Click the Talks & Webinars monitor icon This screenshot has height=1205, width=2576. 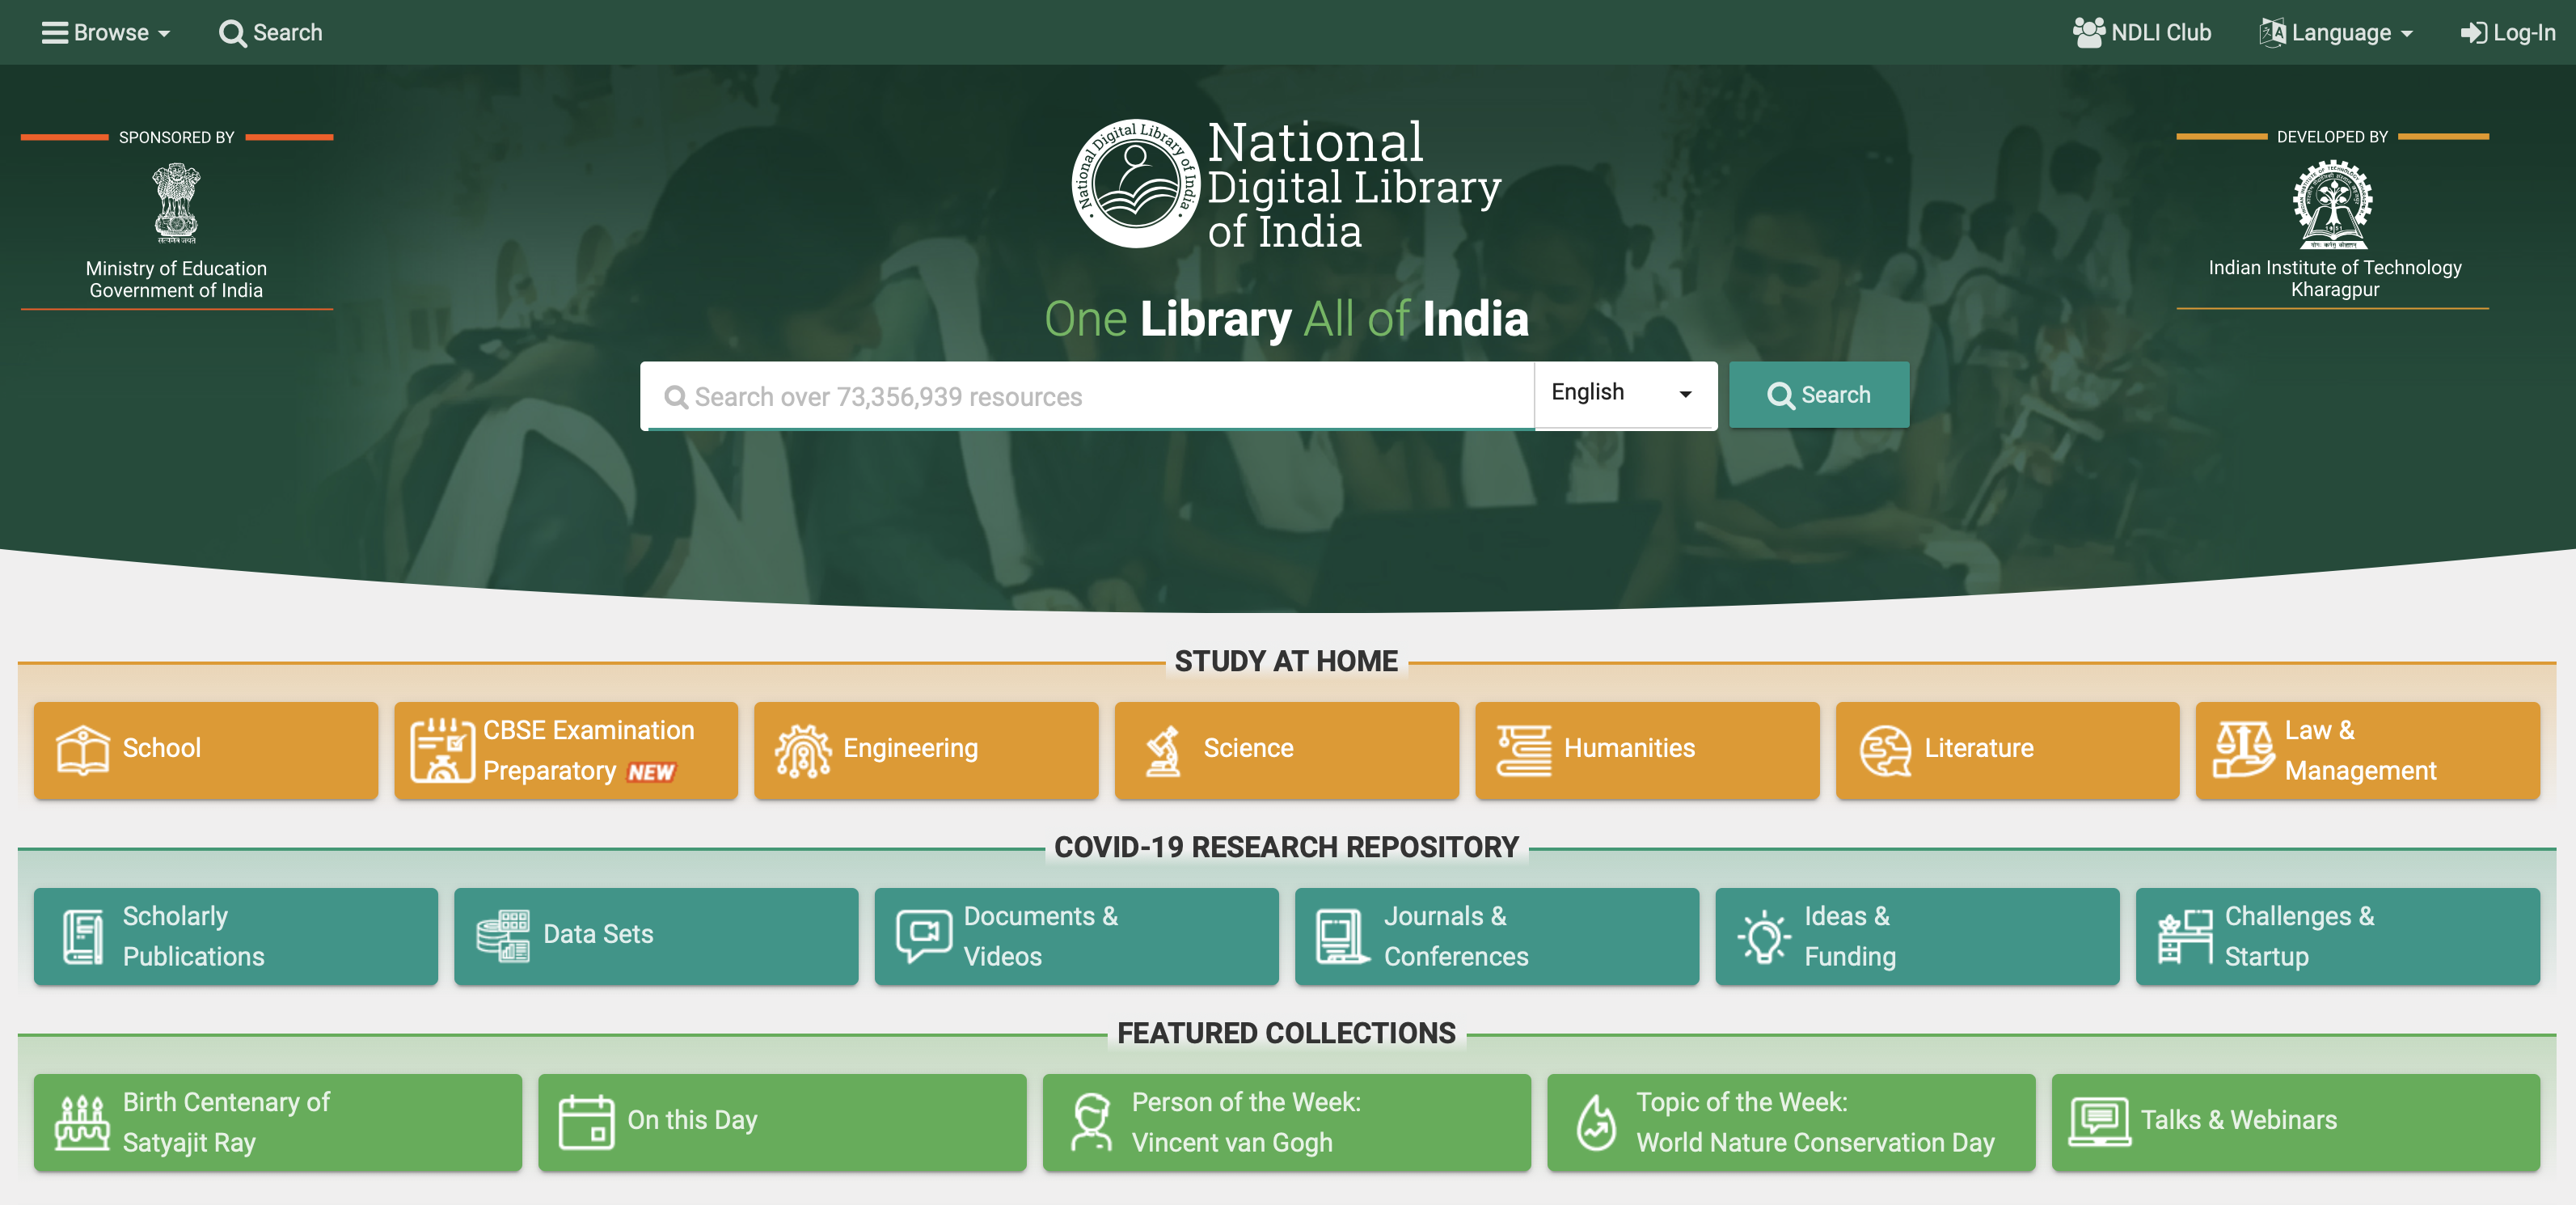(2100, 1122)
